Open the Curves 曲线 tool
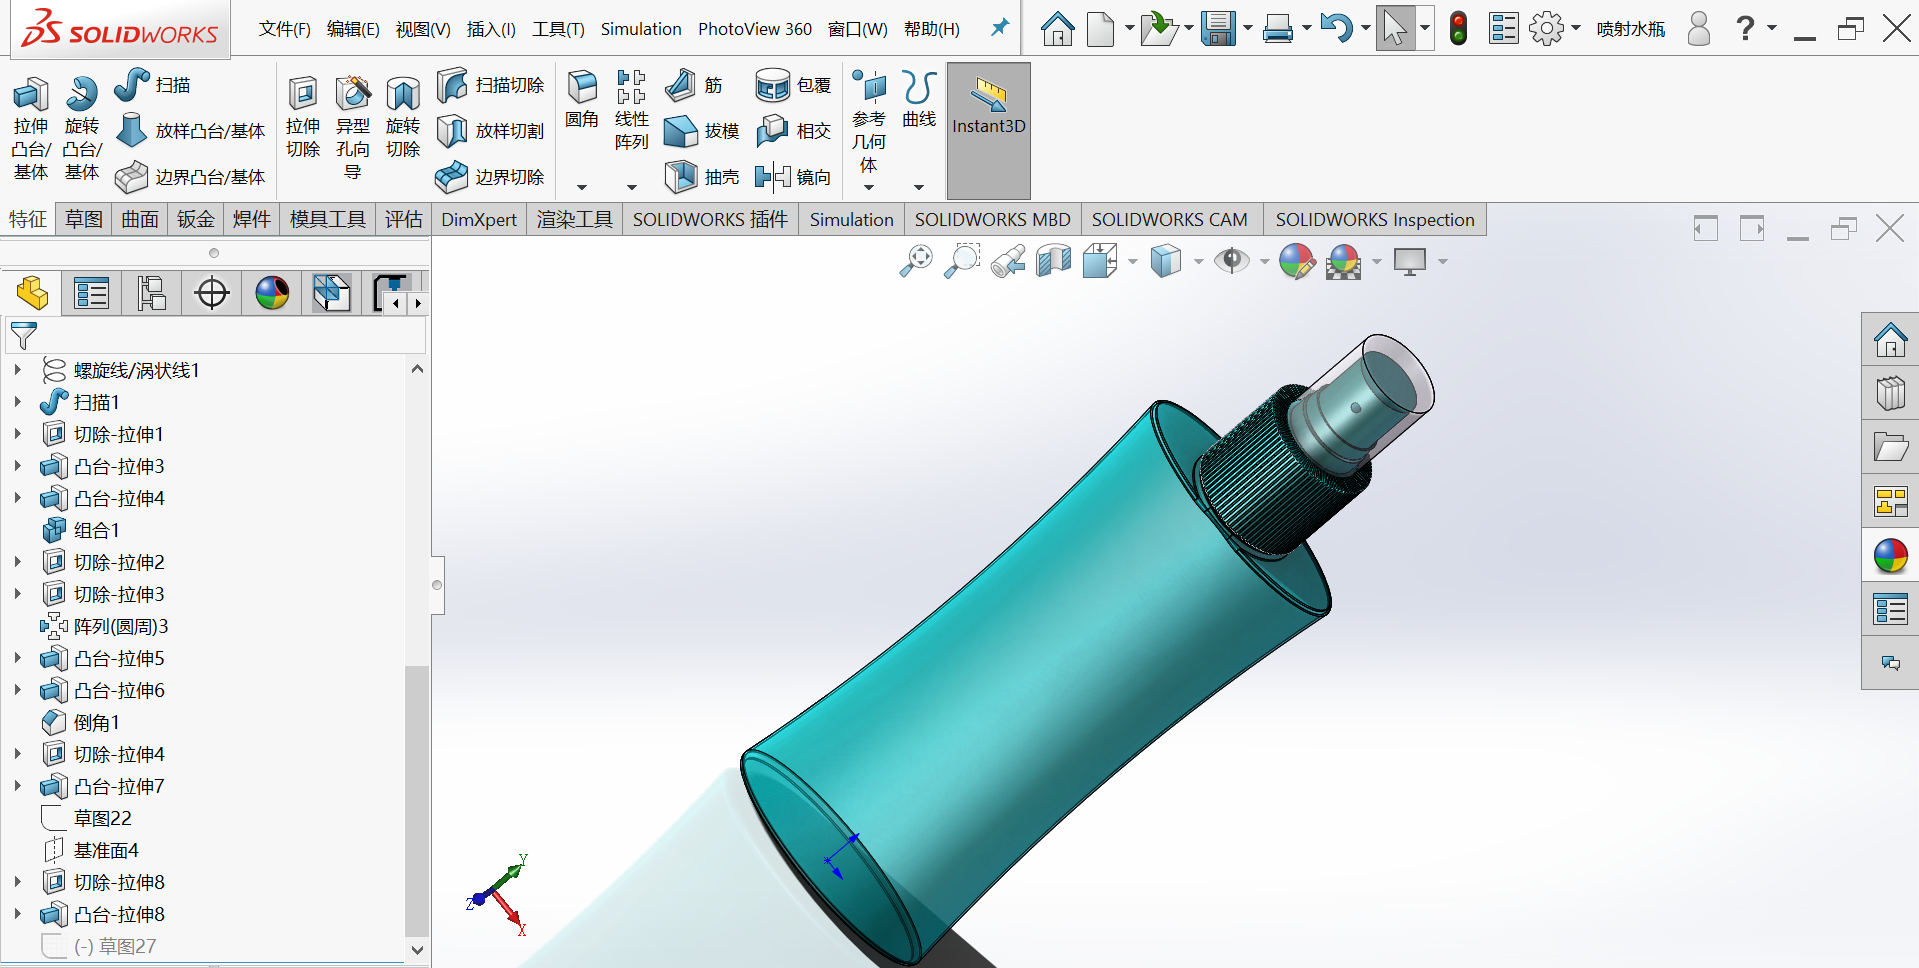Screen dimensions: 1919x968 coord(919,99)
